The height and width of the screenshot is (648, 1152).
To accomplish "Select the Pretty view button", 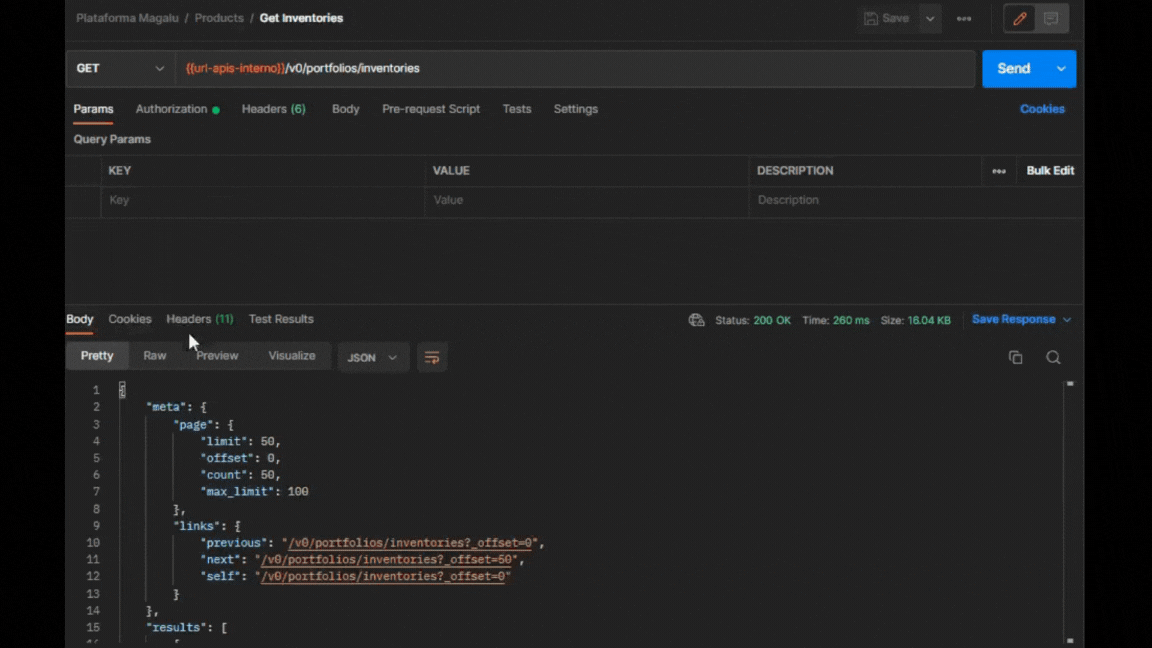I will click(97, 356).
